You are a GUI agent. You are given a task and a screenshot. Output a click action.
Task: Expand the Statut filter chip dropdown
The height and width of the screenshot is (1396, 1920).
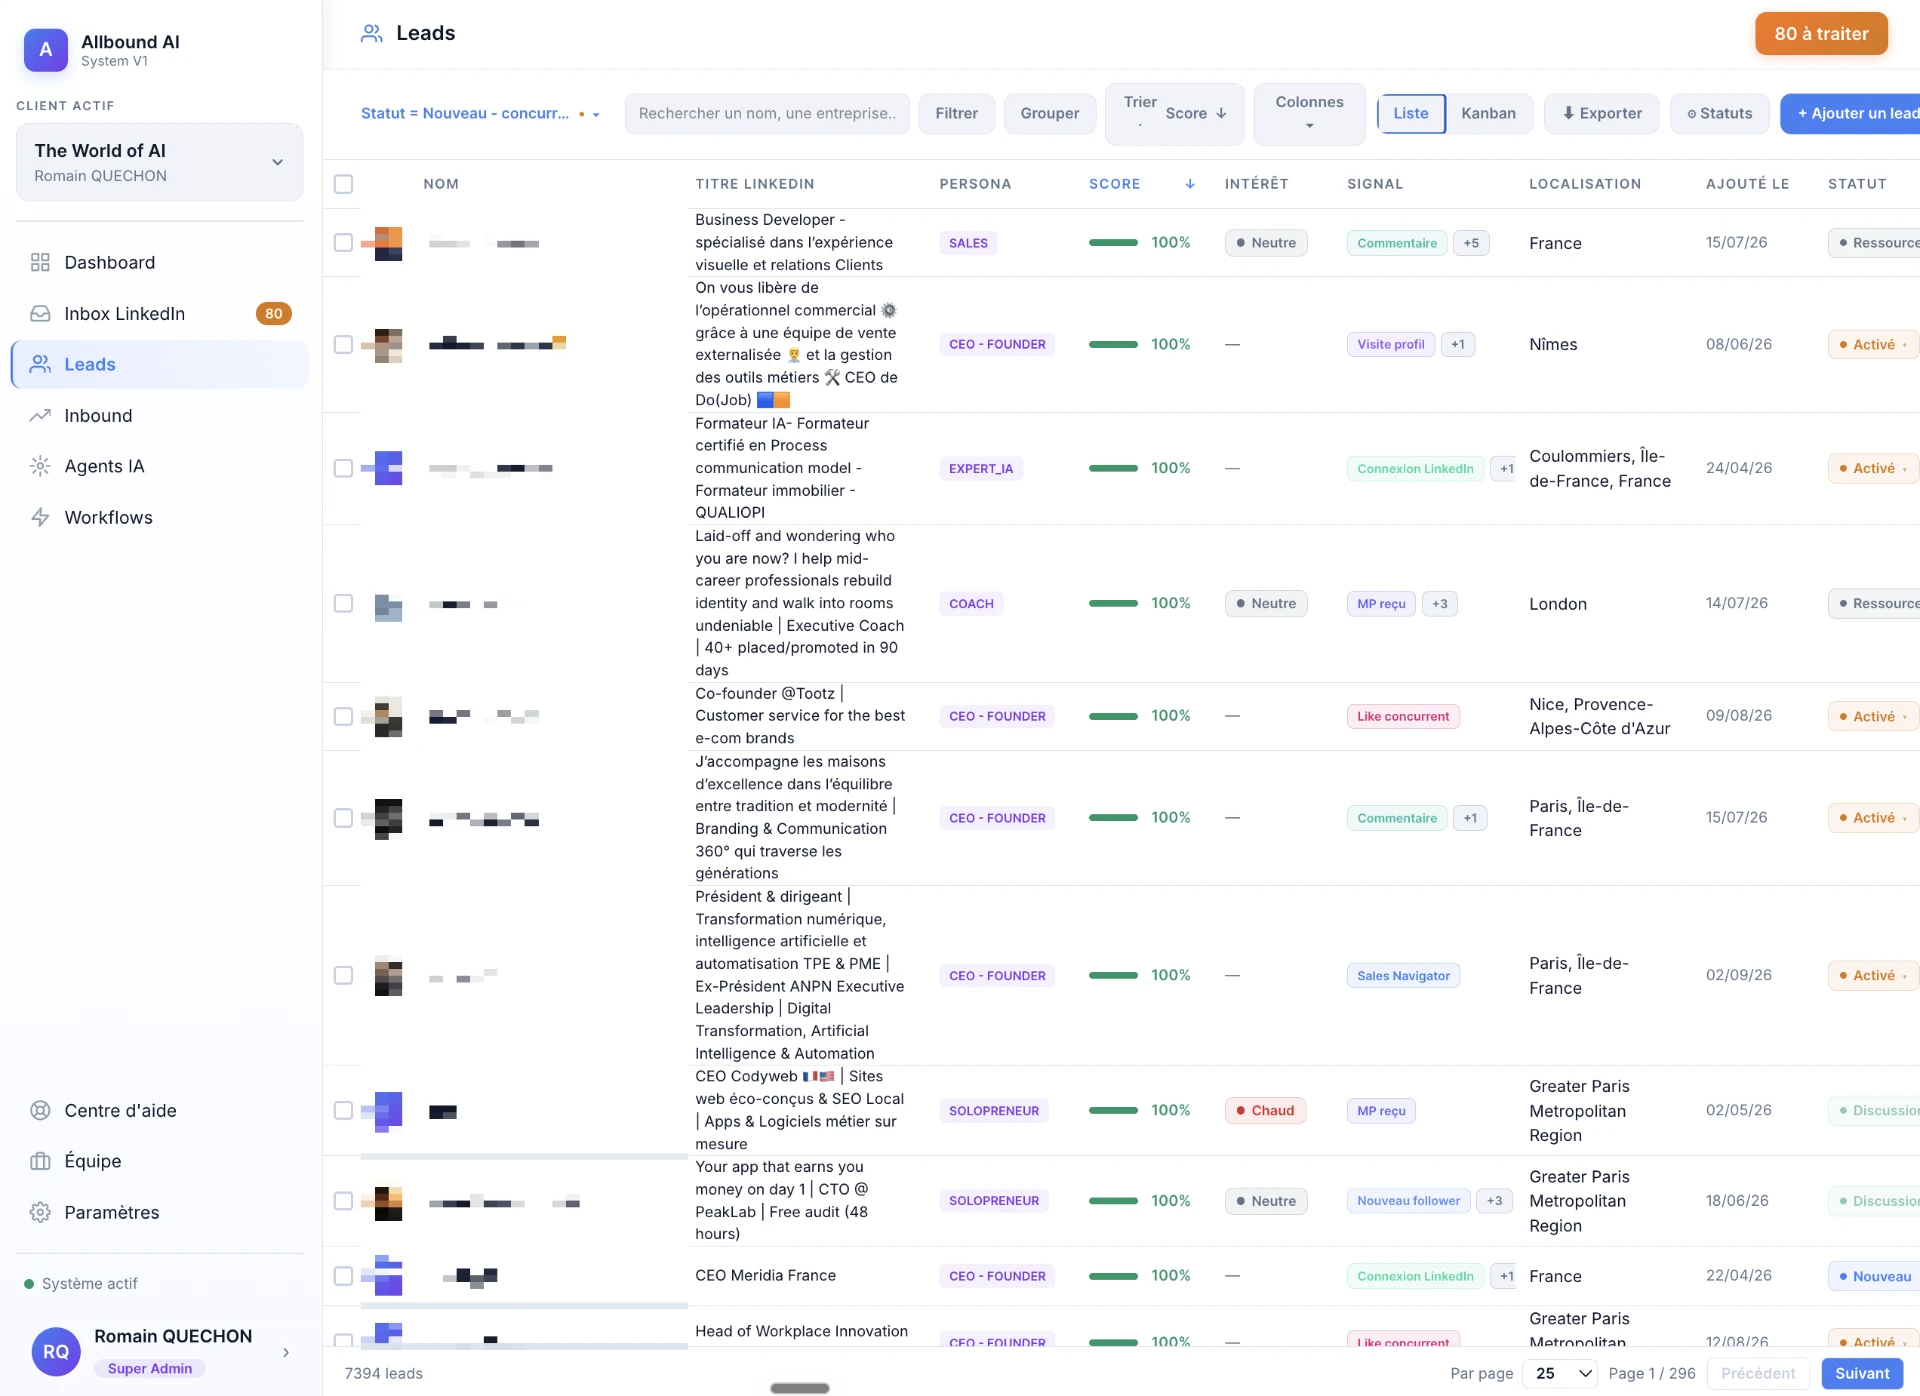pos(596,114)
